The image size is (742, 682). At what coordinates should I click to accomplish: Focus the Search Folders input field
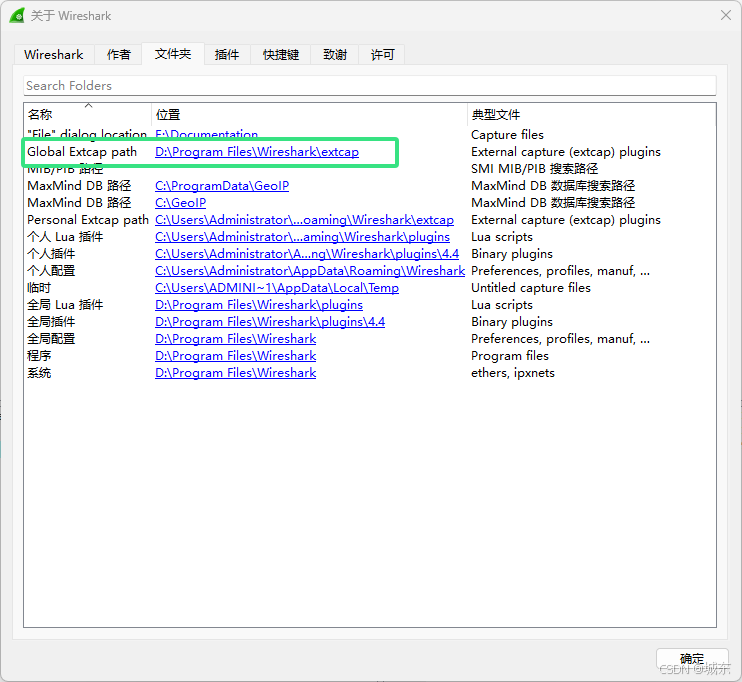370,86
